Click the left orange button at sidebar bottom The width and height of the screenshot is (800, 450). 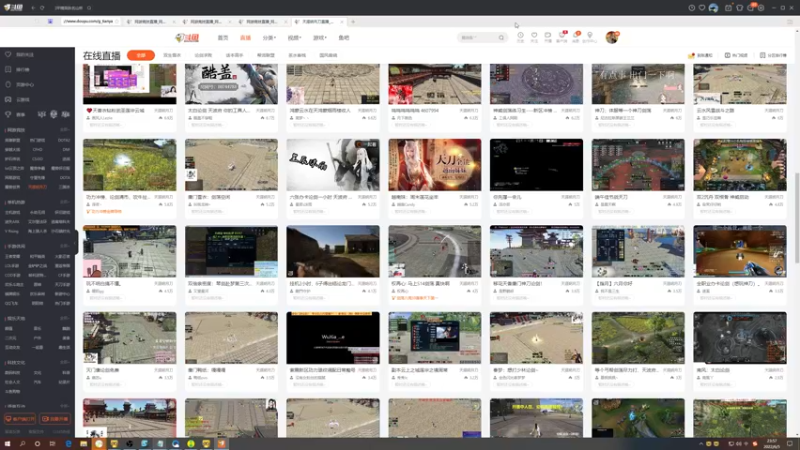20,419
